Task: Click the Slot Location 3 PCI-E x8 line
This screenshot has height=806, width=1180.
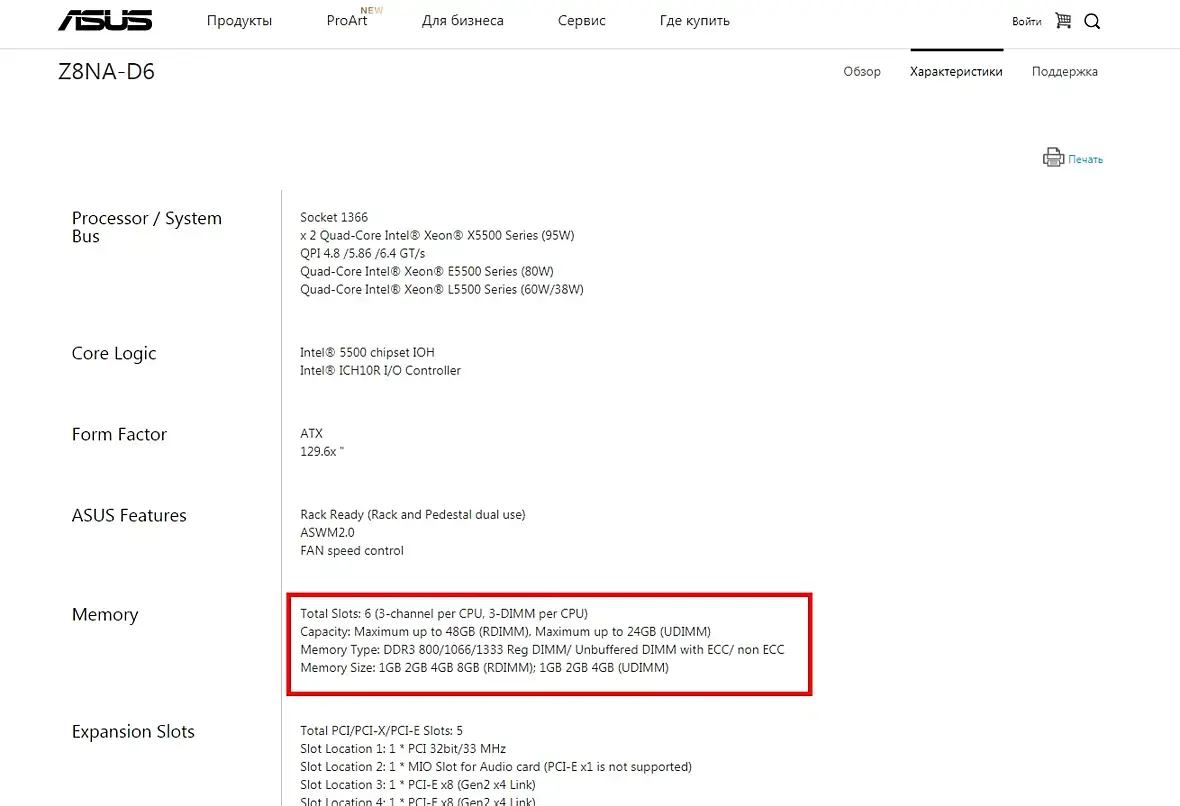Action: tap(418, 785)
